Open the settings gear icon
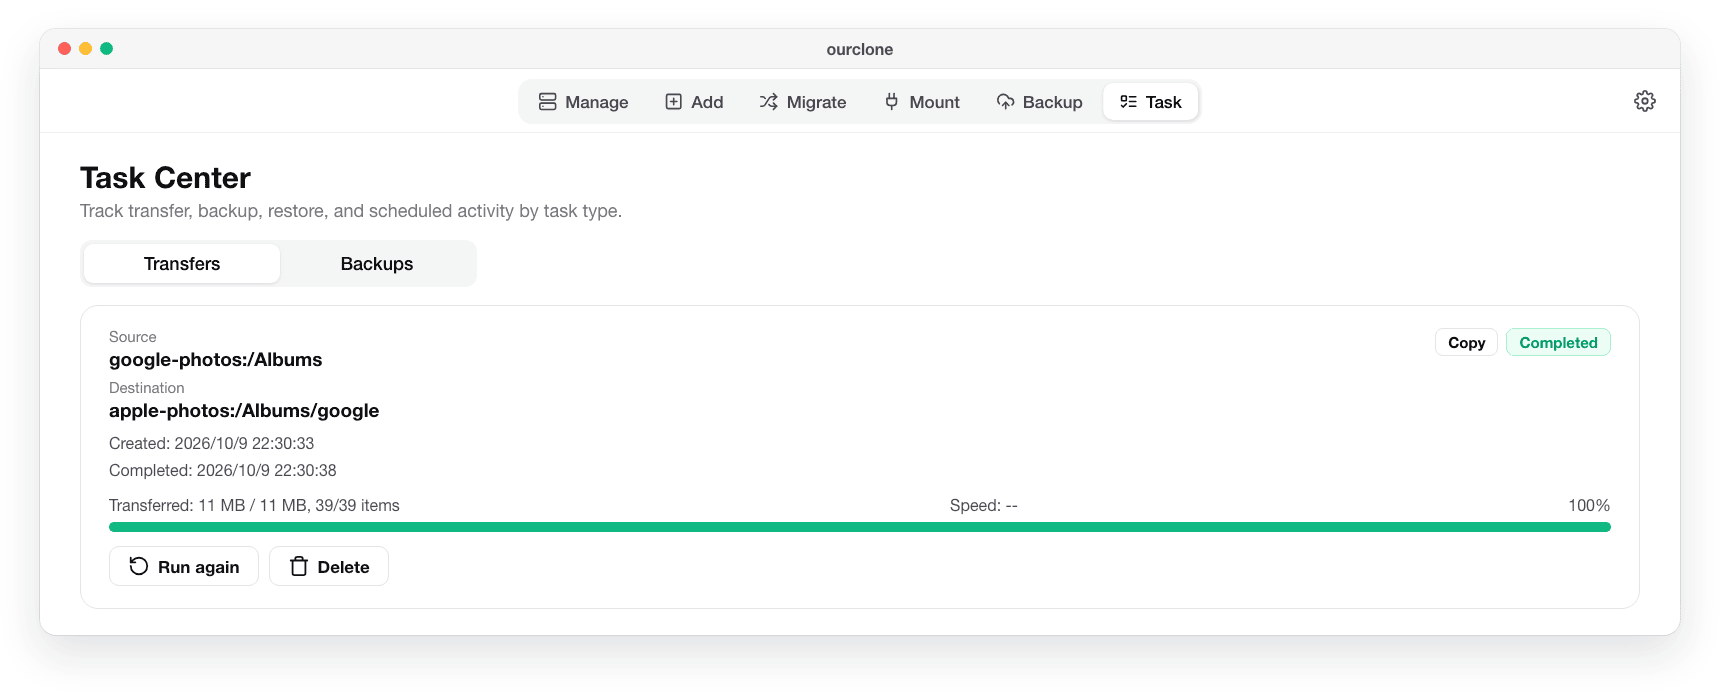Screen dimensions: 1725x698 1644,101
